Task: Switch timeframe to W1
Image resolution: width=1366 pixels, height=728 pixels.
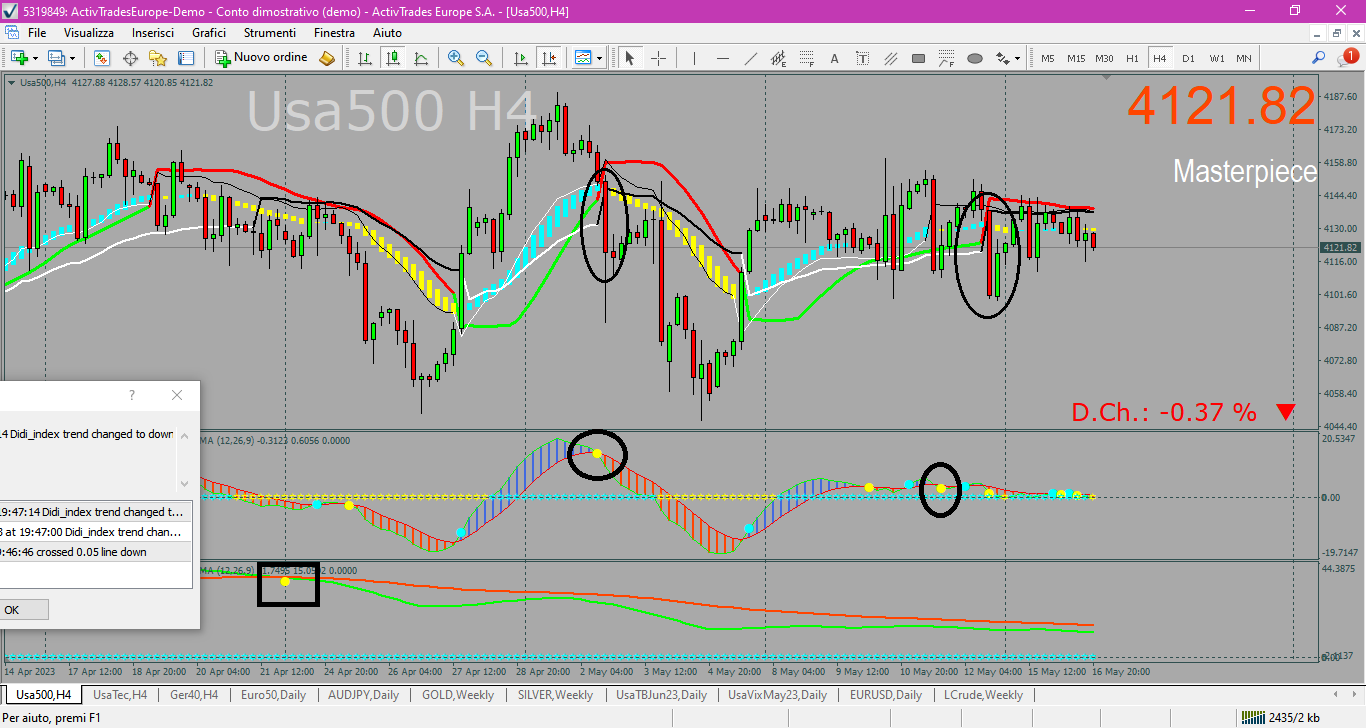Action: point(1216,58)
